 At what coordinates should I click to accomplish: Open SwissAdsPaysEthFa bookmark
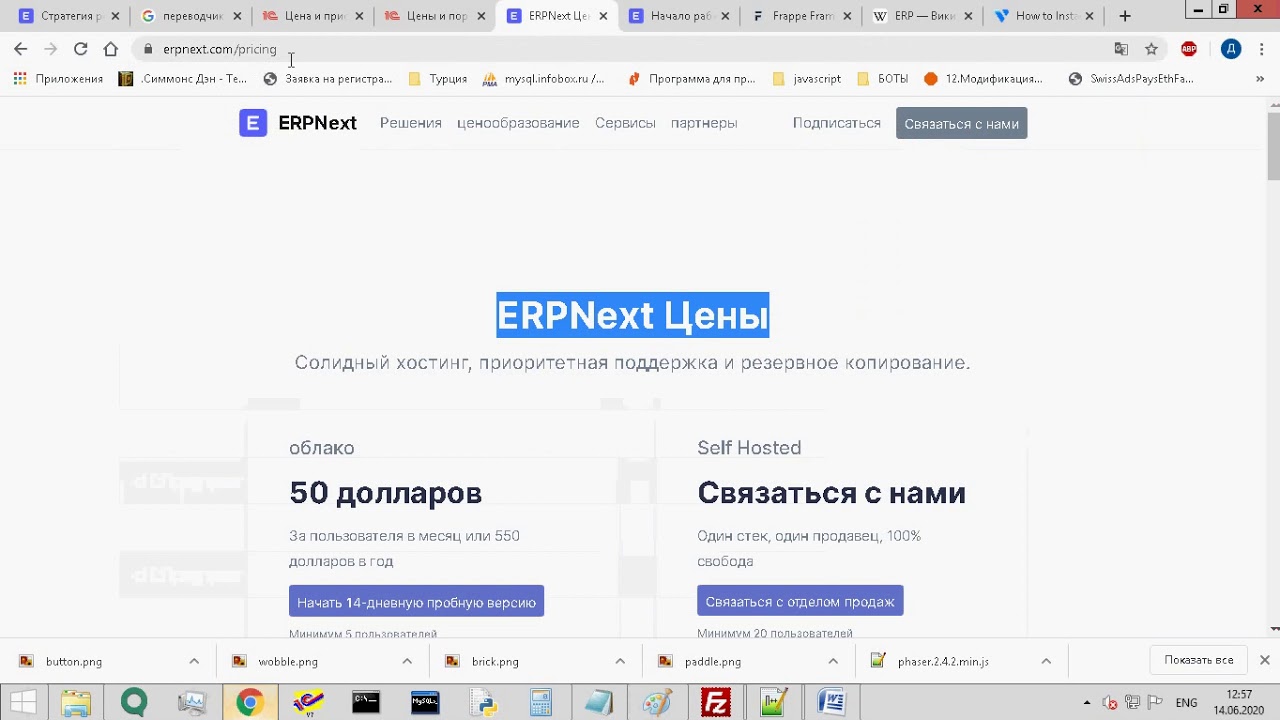click(1131, 79)
